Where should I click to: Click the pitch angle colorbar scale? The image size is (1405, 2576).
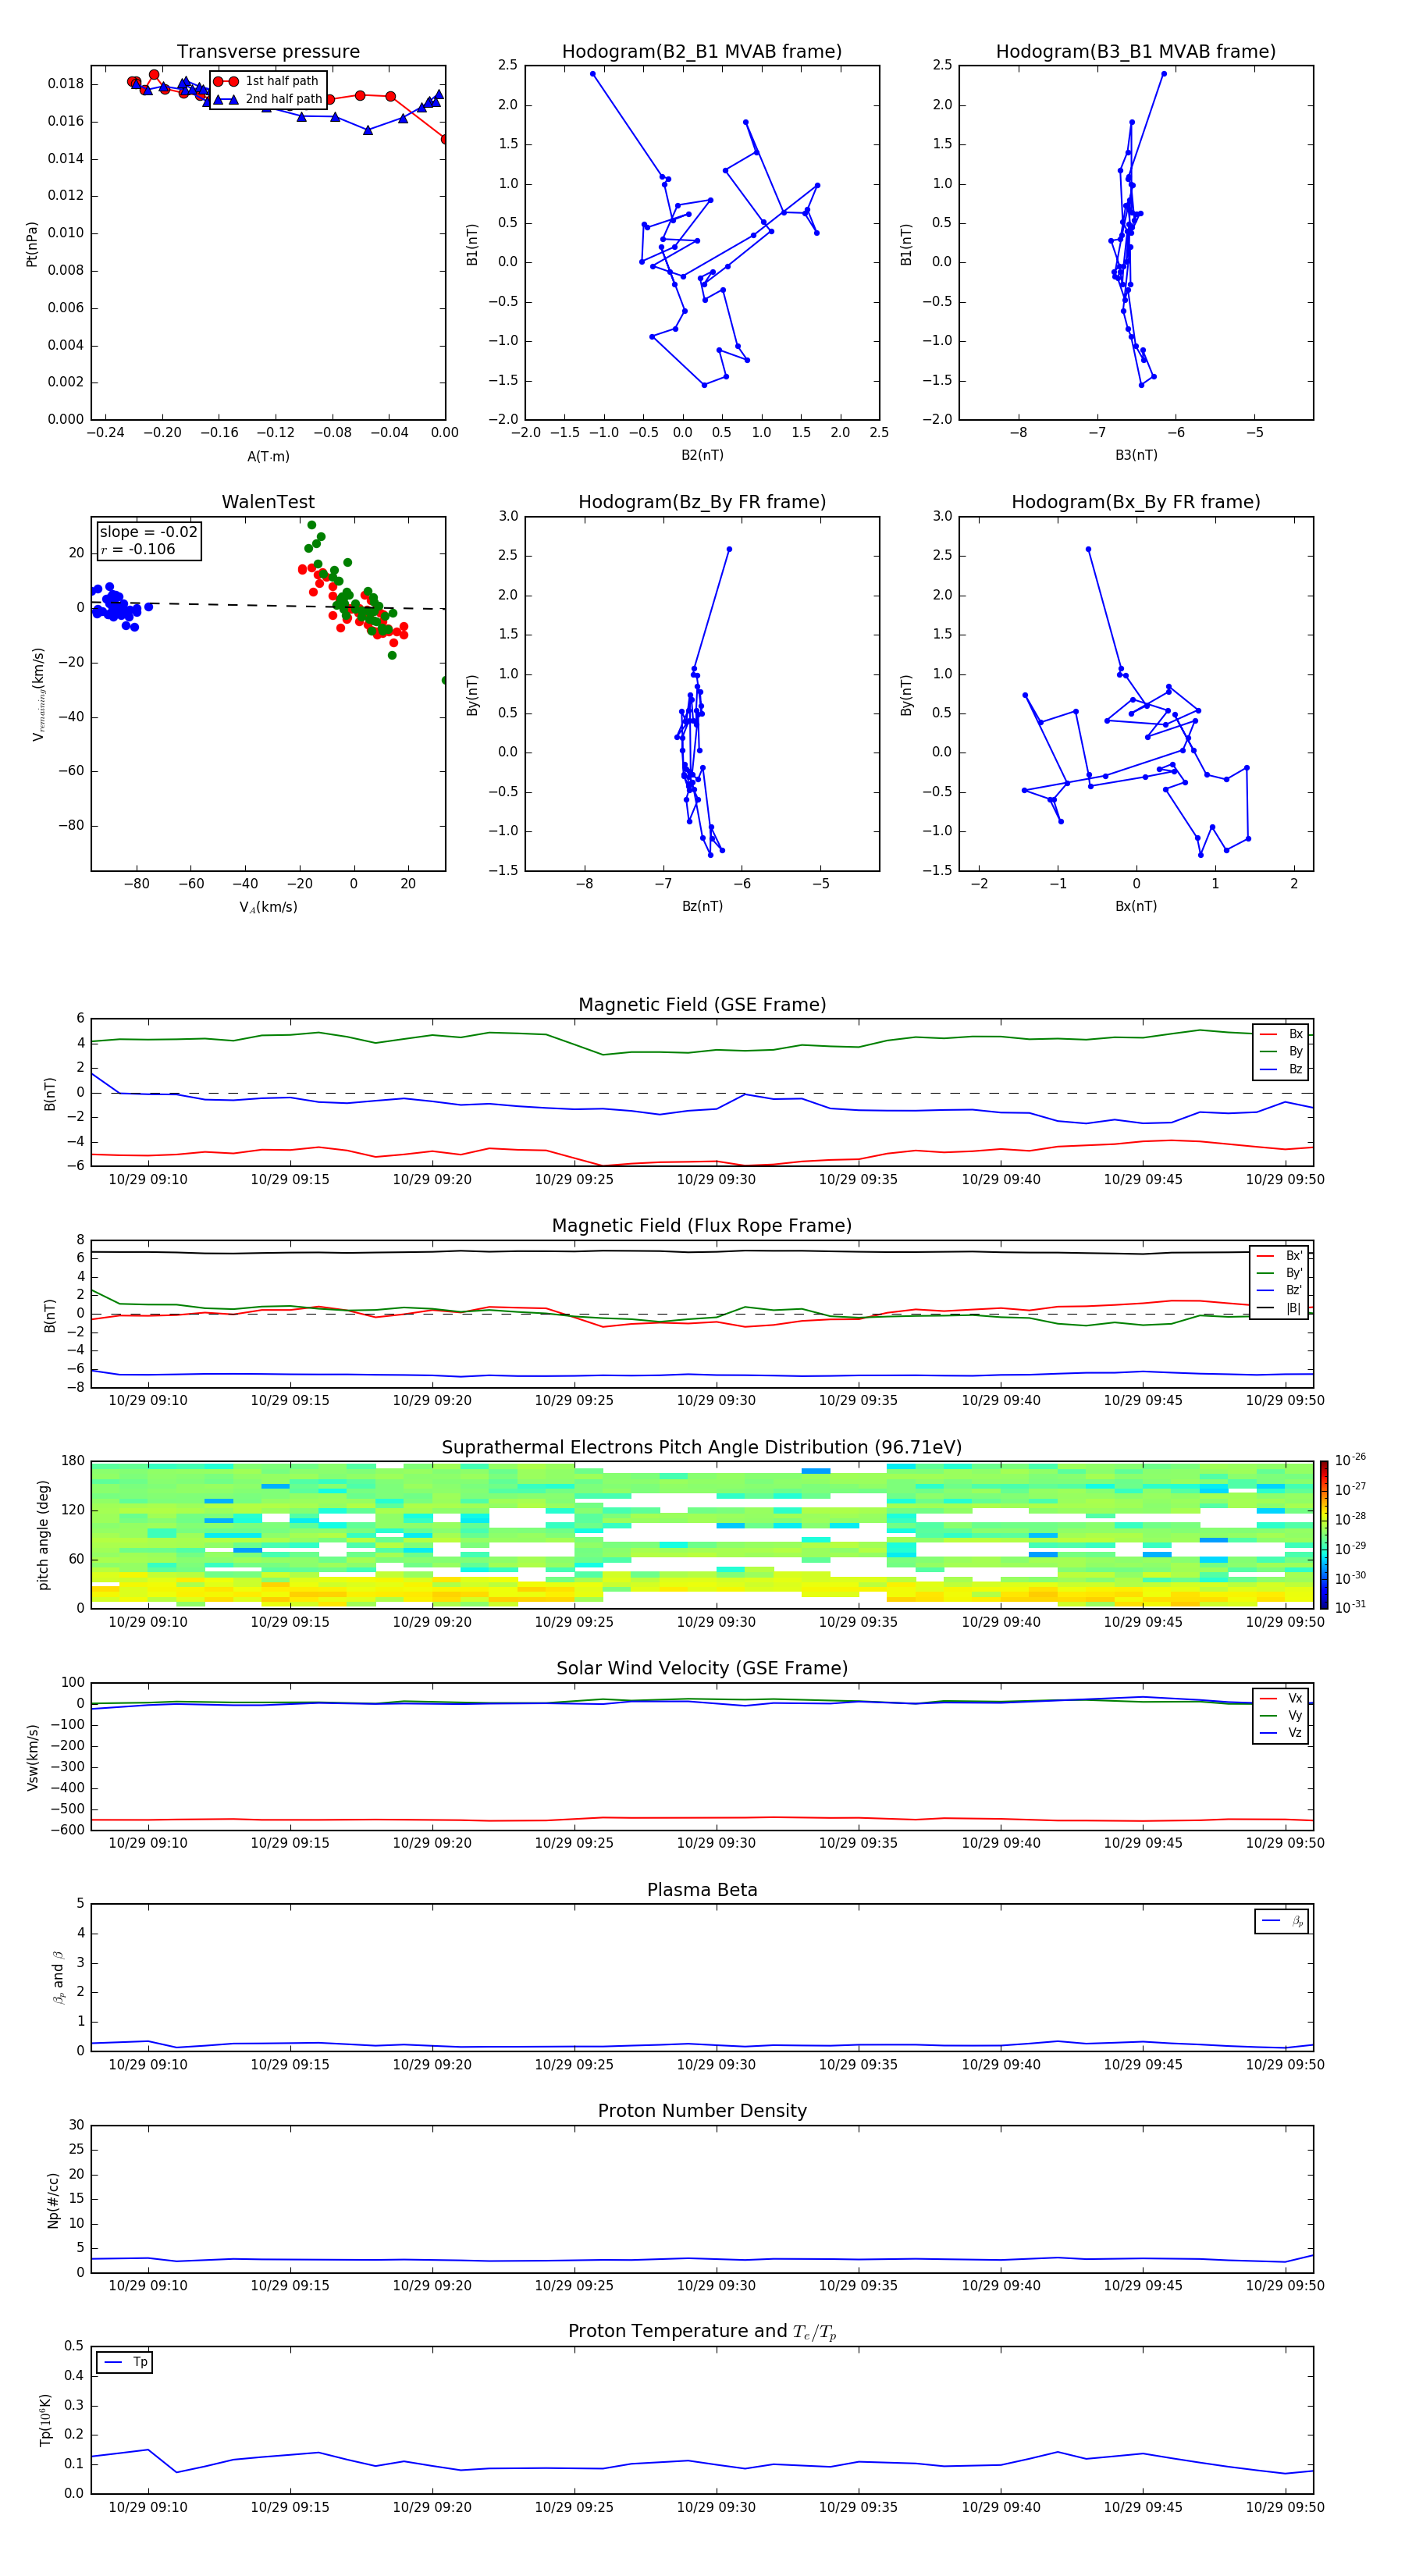pyautogui.click(x=1324, y=1535)
